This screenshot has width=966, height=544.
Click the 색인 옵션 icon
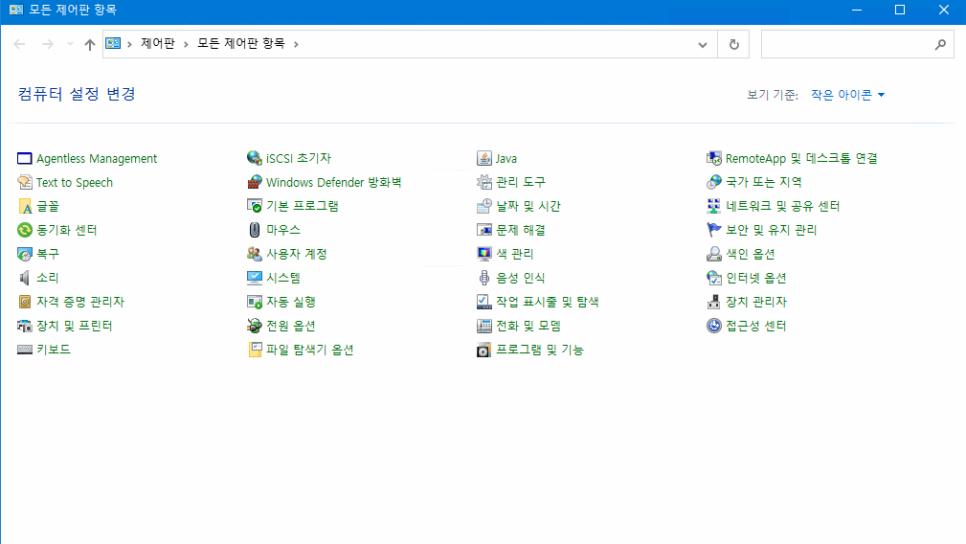tap(714, 254)
